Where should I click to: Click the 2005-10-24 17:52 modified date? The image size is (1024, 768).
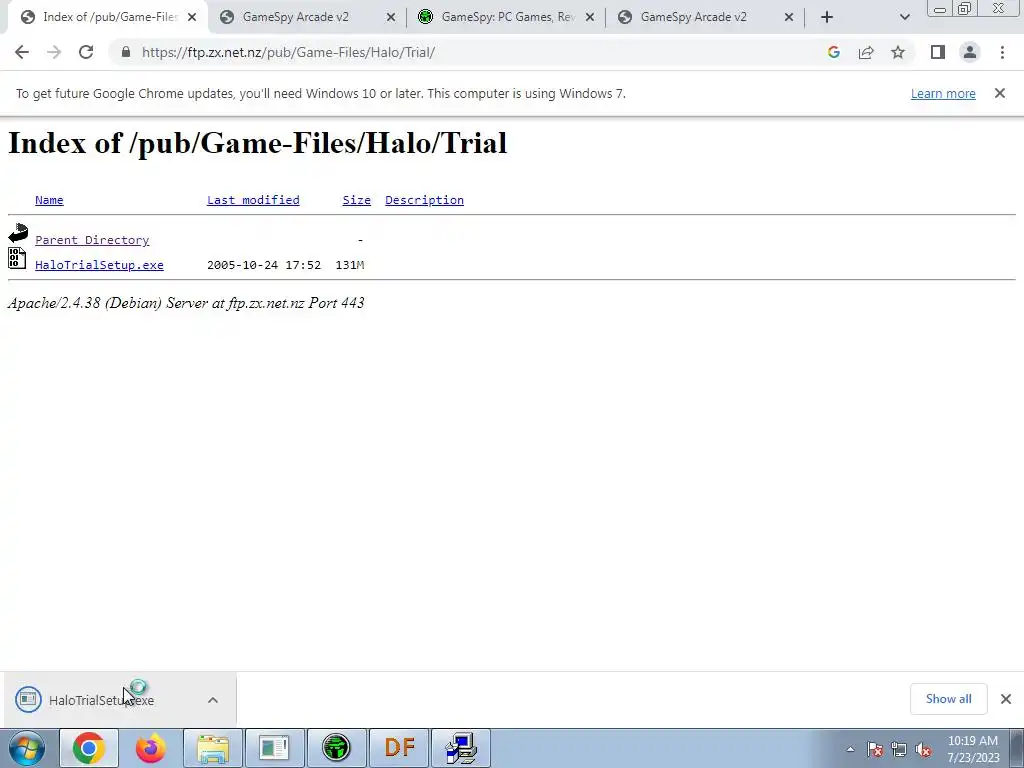point(264,264)
